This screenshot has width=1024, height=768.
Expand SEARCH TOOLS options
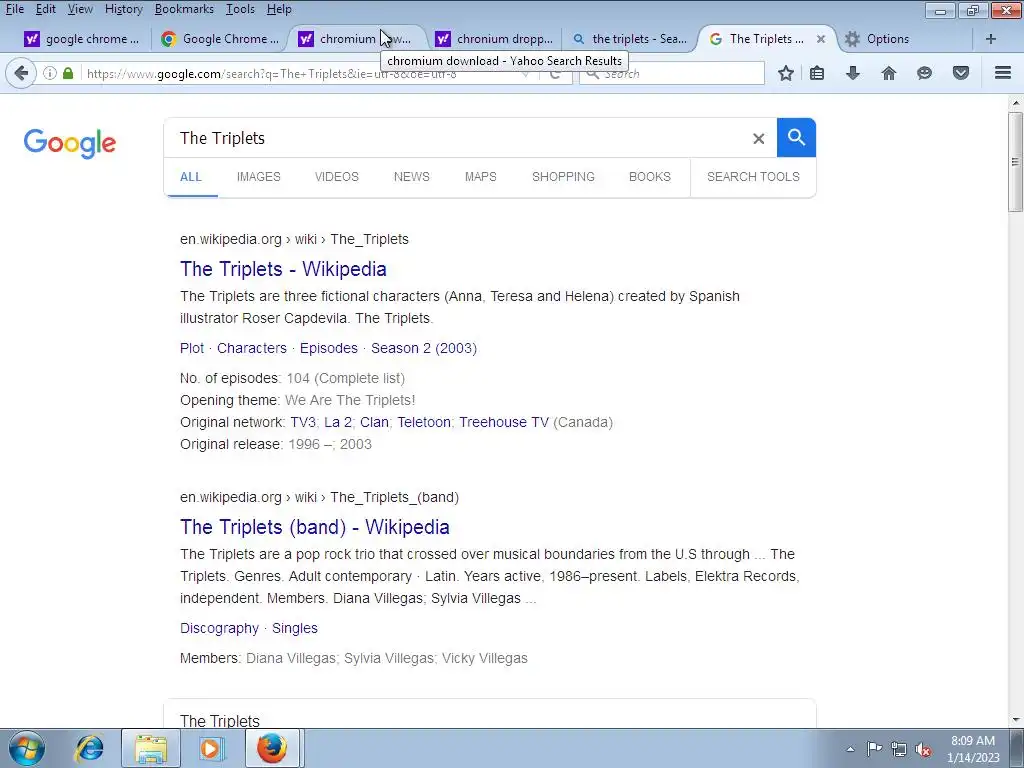coord(753,177)
